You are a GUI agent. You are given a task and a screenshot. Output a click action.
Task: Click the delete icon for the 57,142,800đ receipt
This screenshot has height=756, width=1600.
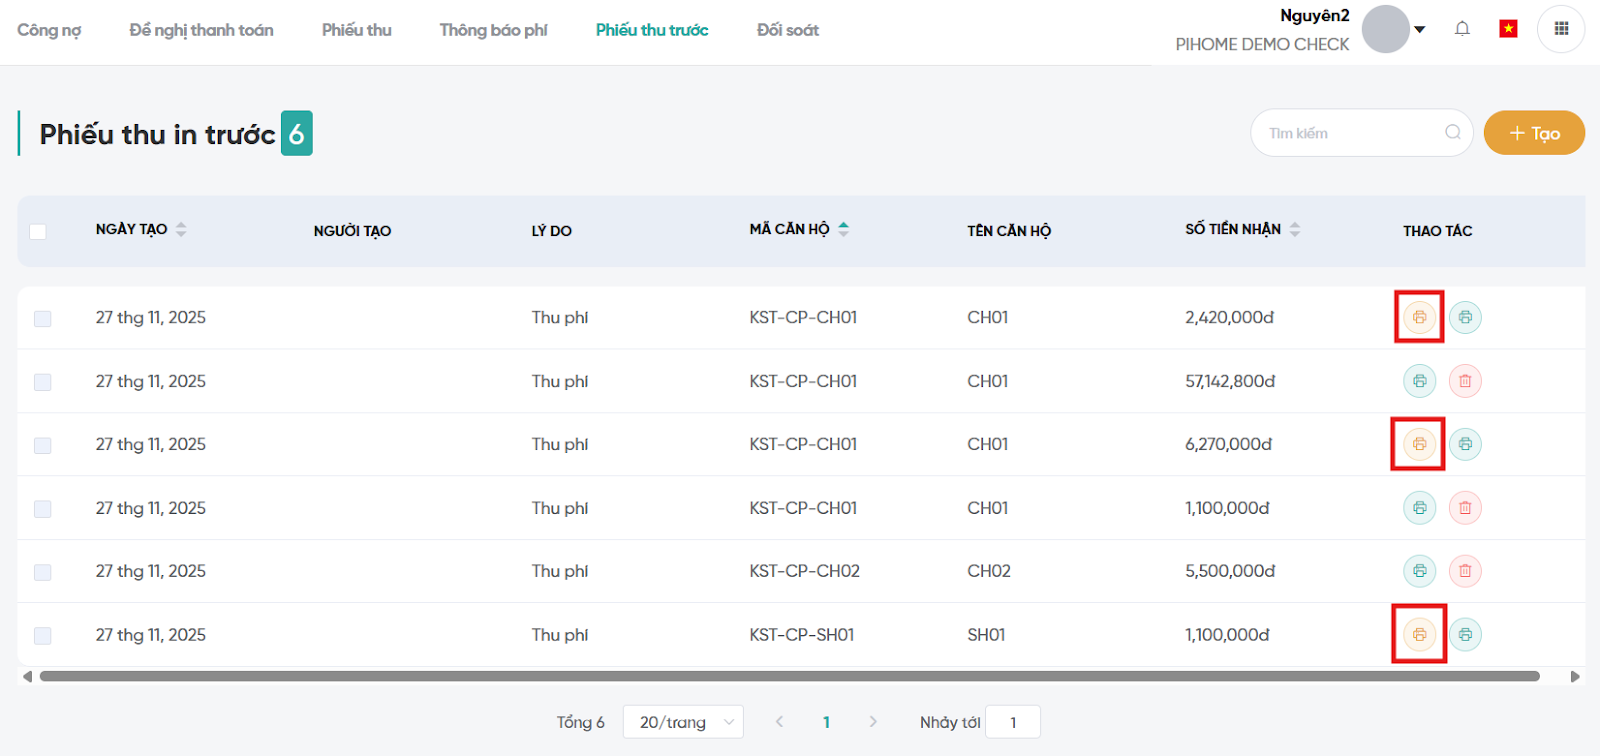point(1465,381)
